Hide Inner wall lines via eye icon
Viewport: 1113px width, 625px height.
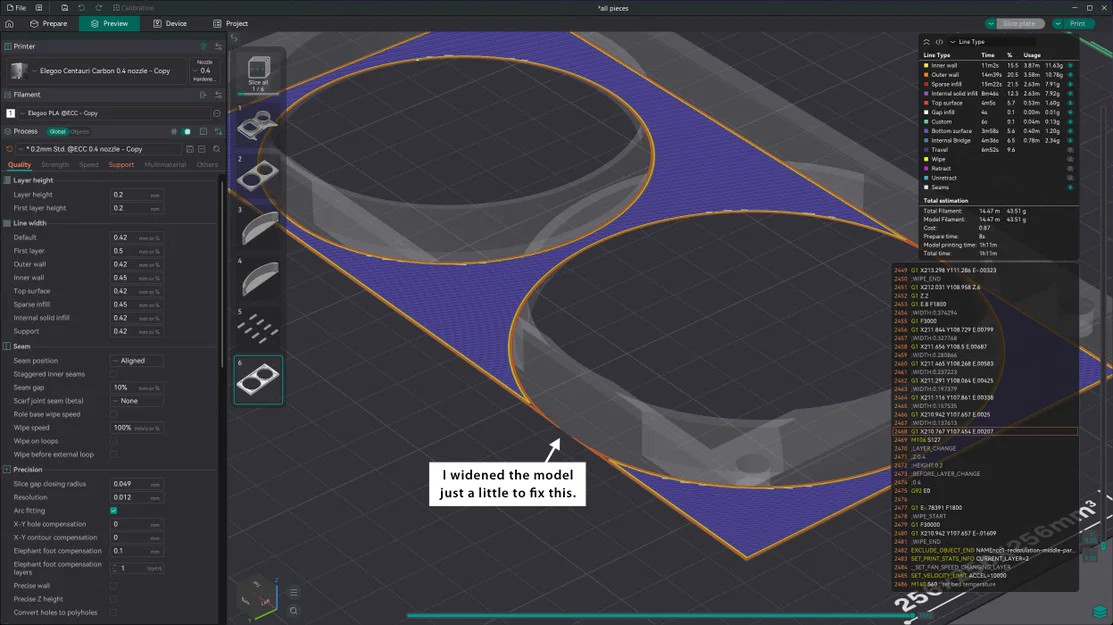point(1070,65)
